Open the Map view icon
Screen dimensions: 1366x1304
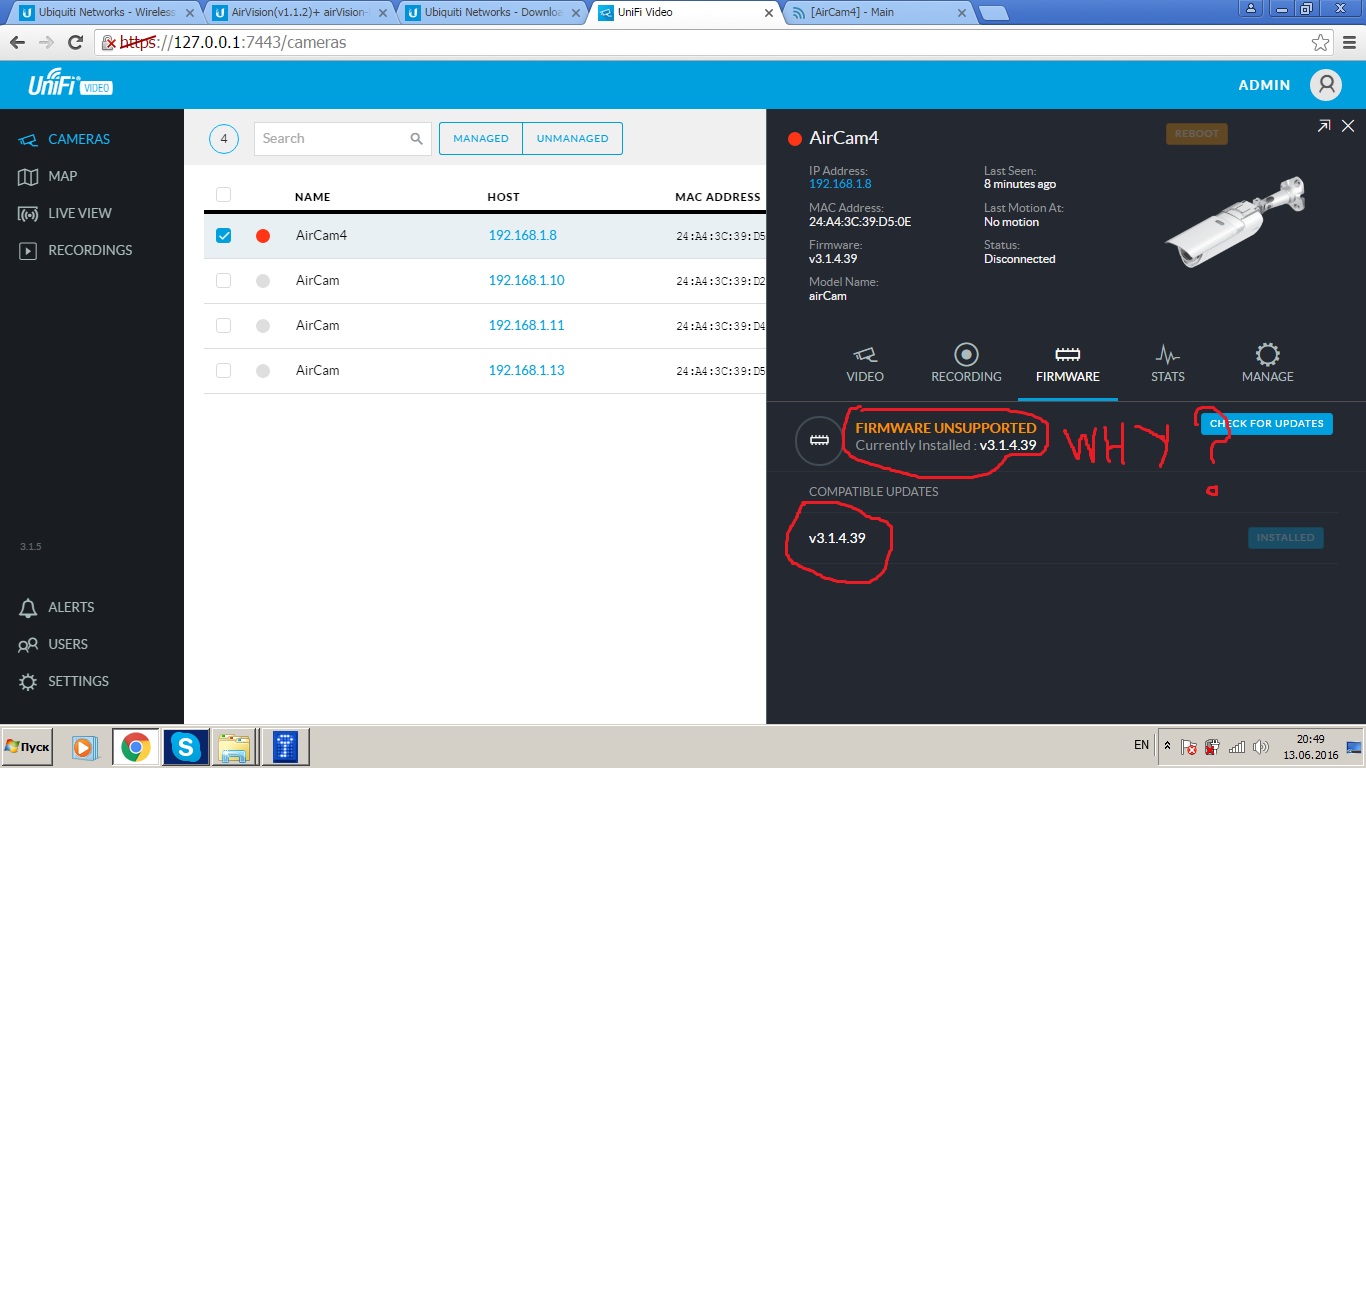click(x=28, y=176)
